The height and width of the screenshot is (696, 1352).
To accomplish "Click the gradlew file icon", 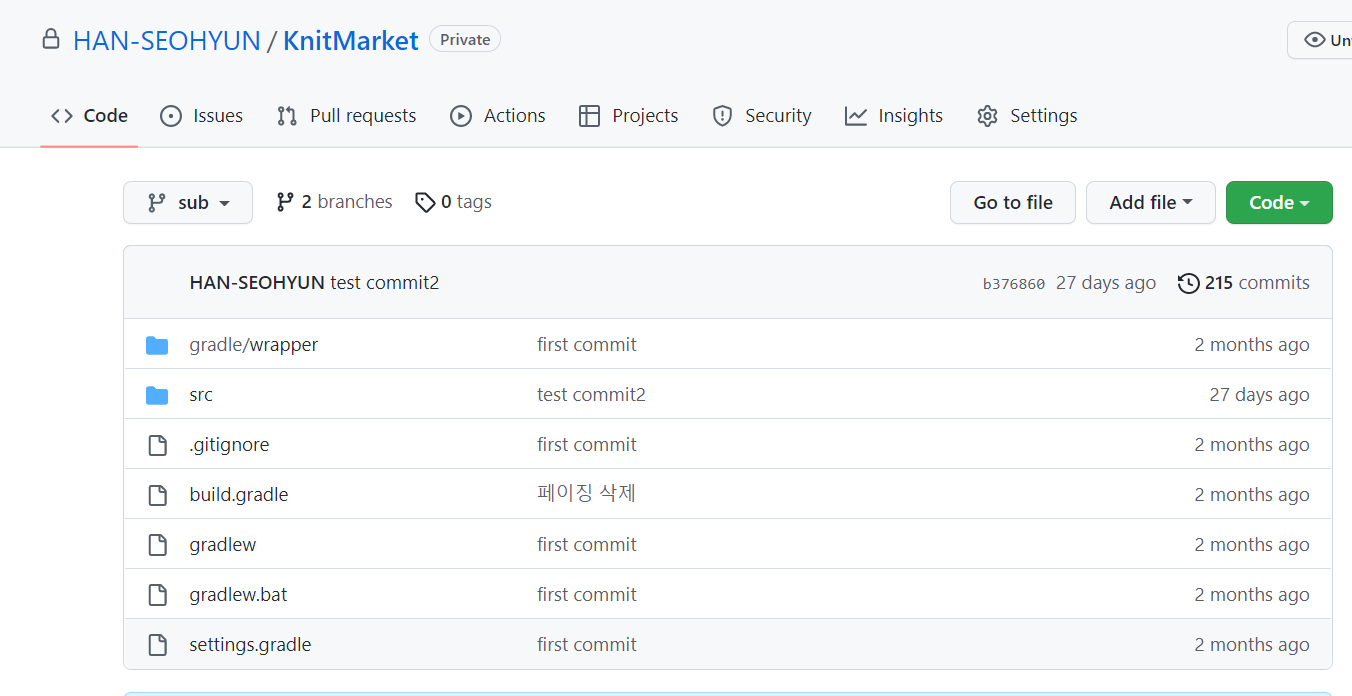I will 157,545.
